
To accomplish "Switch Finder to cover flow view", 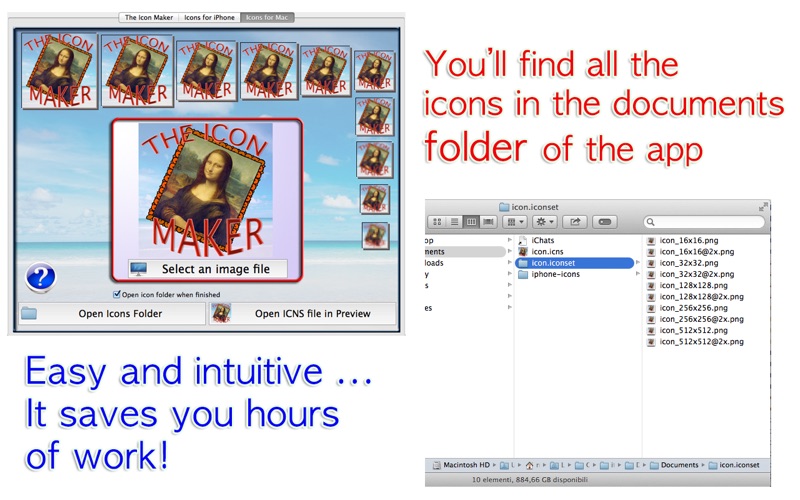I will (489, 222).
